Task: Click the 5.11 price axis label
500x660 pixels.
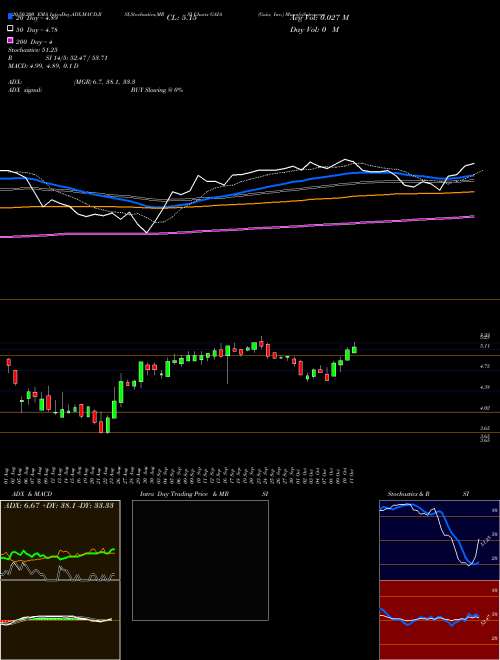Action: (484, 346)
